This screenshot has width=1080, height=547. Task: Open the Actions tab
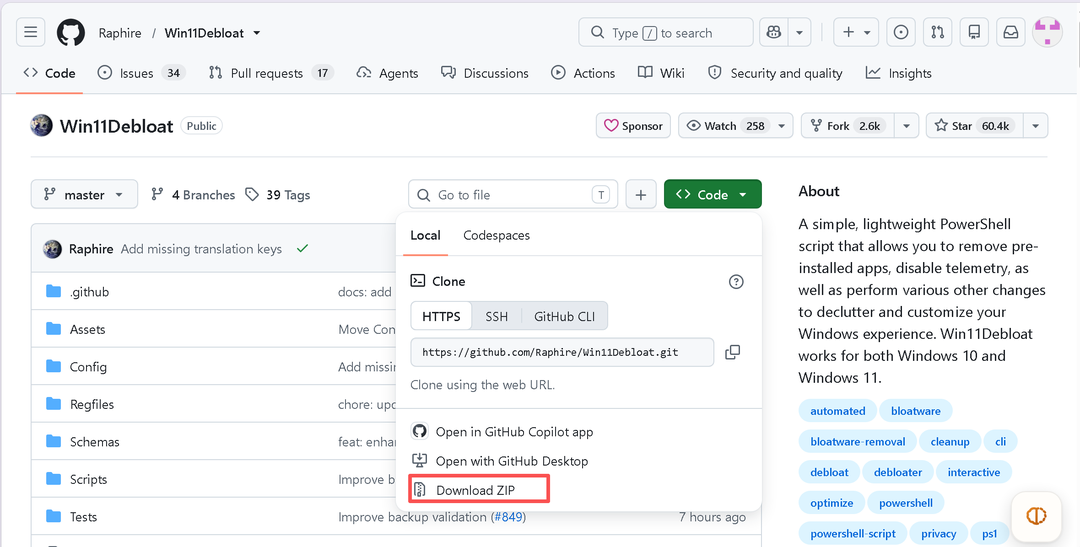click(x=583, y=73)
